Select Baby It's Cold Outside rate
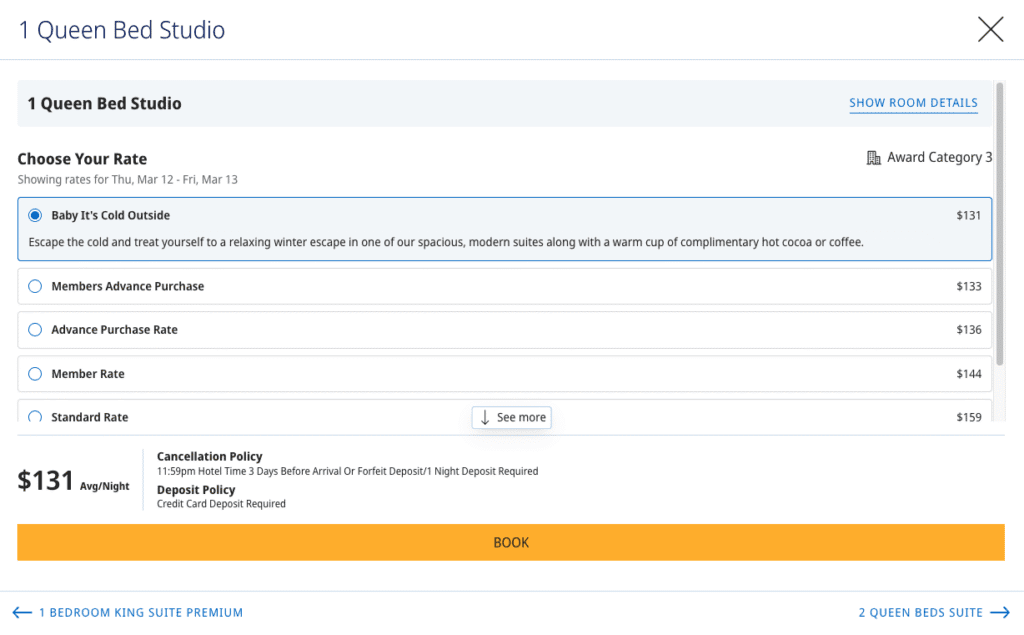The height and width of the screenshot is (635, 1024). [x=35, y=215]
